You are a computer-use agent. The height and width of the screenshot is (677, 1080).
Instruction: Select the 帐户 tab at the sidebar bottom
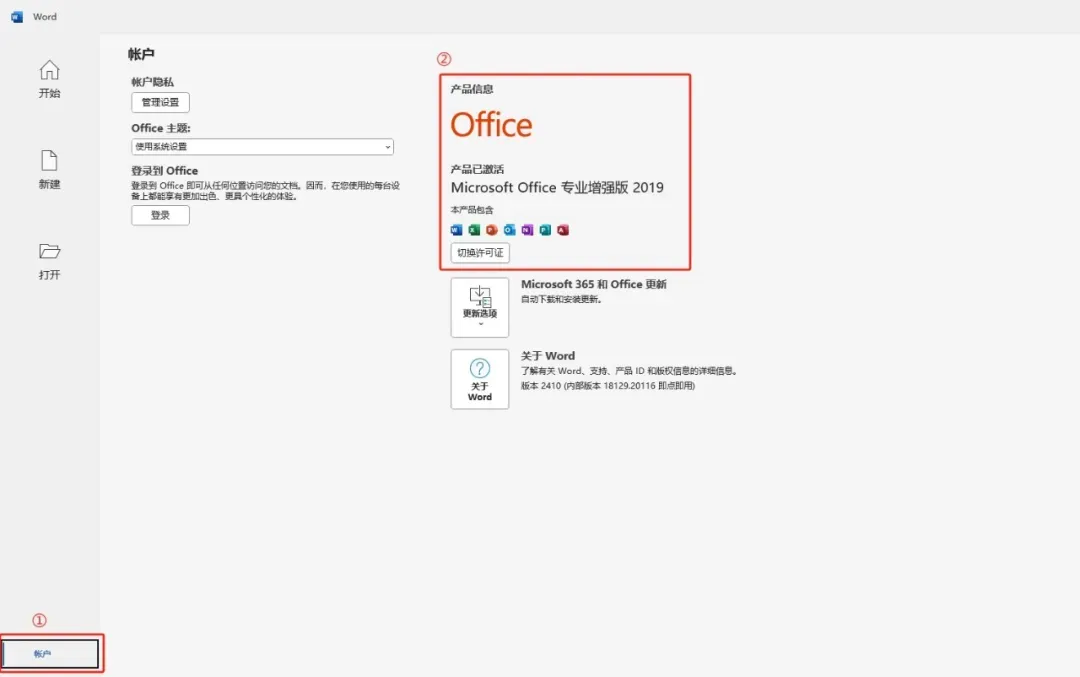point(50,654)
